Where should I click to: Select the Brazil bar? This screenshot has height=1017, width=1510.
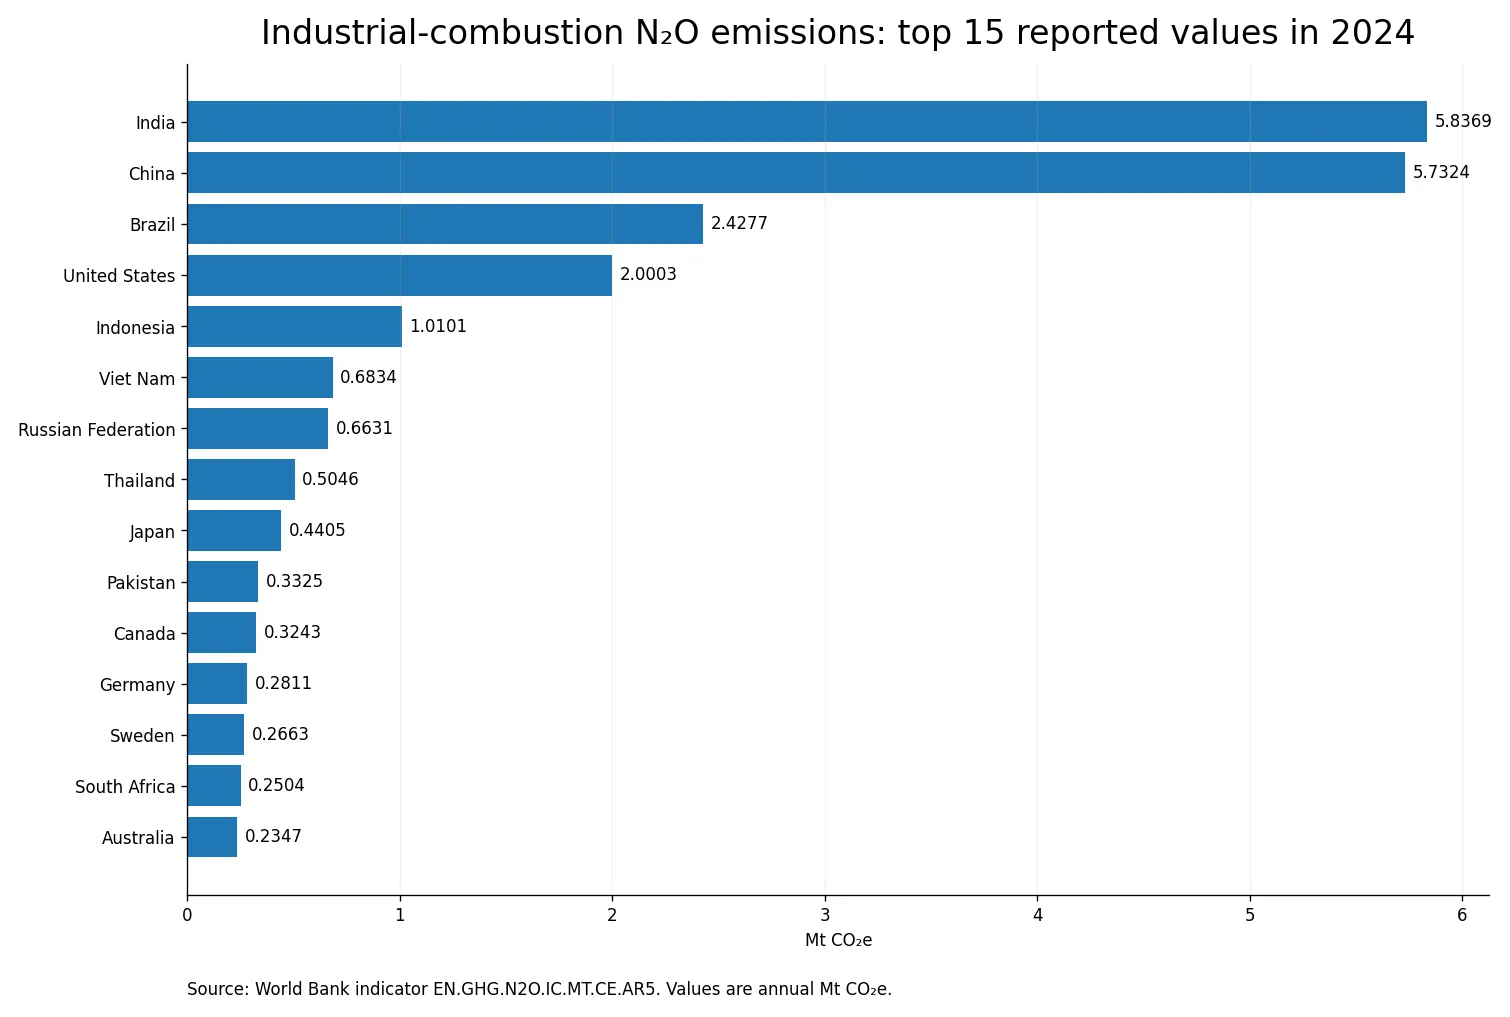pyautogui.click(x=445, y=224)
